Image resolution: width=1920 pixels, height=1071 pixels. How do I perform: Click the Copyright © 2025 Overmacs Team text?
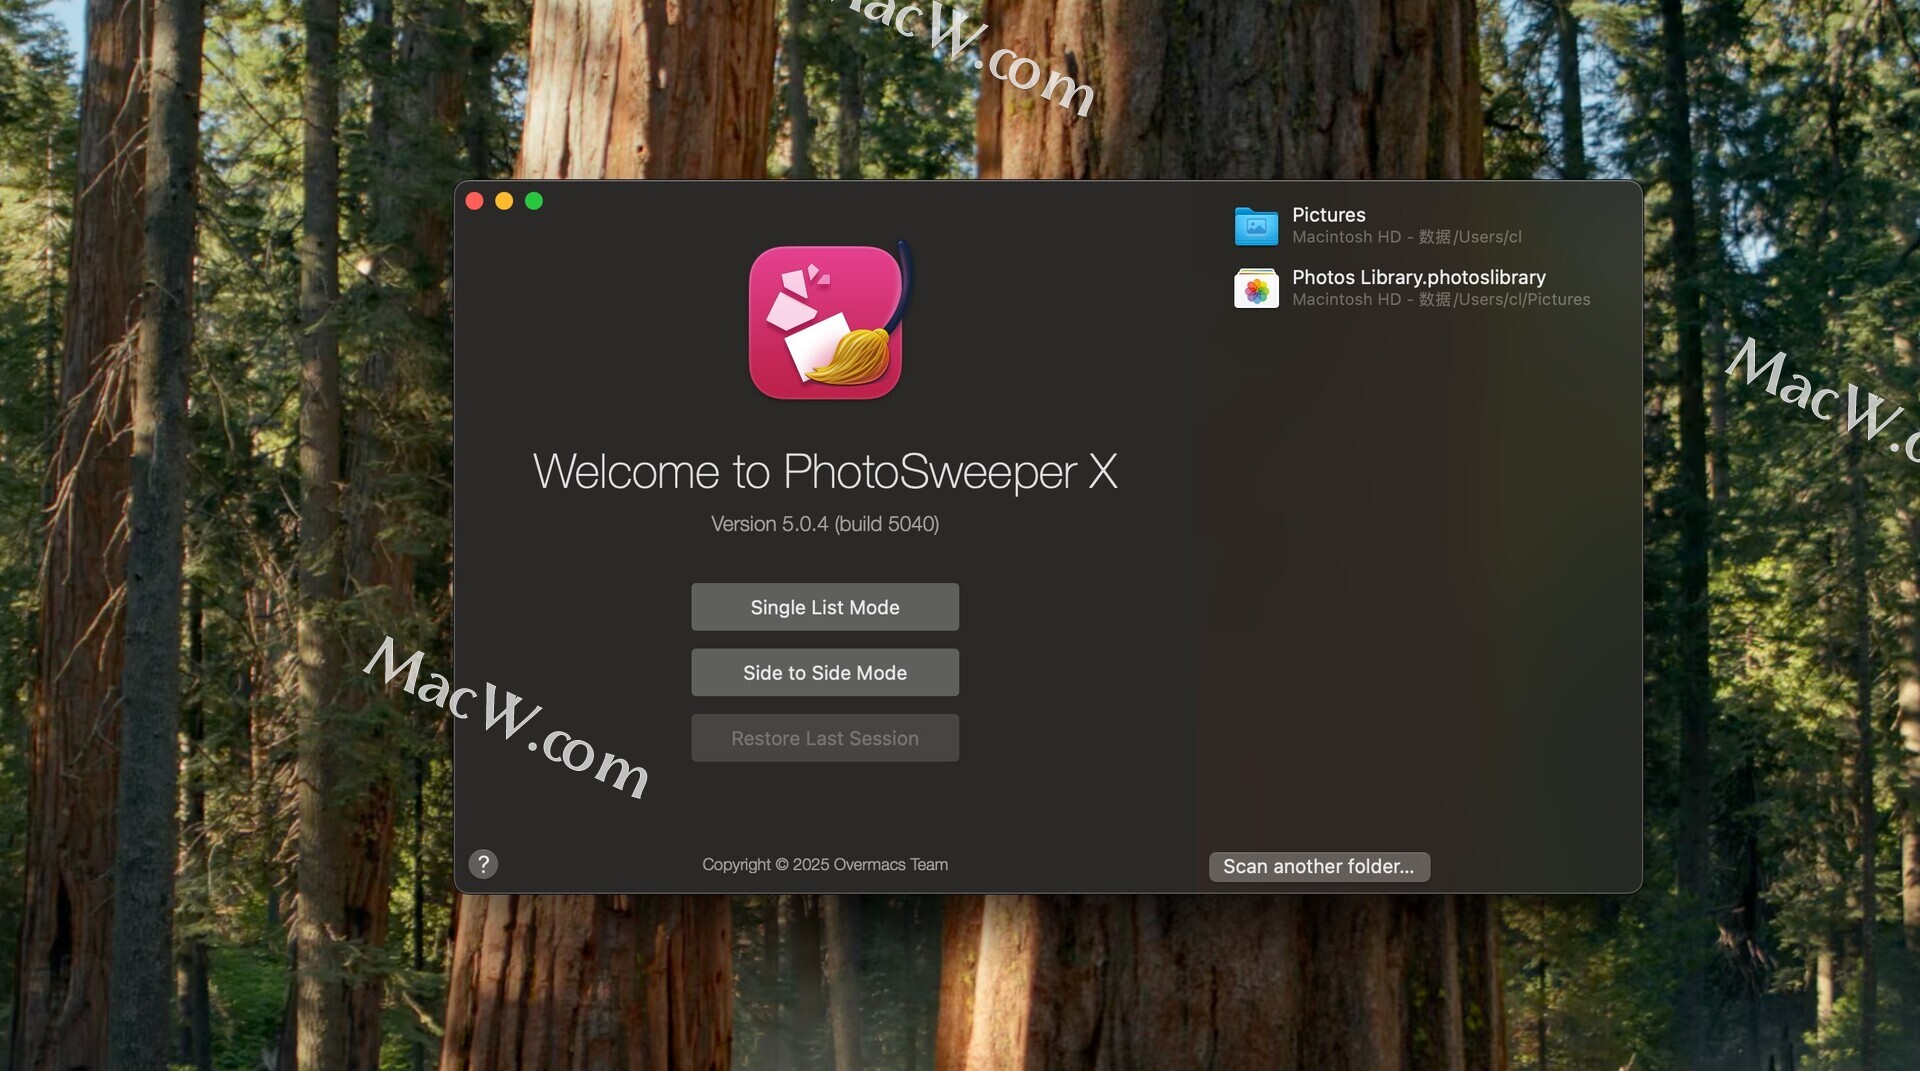[825, 865]
